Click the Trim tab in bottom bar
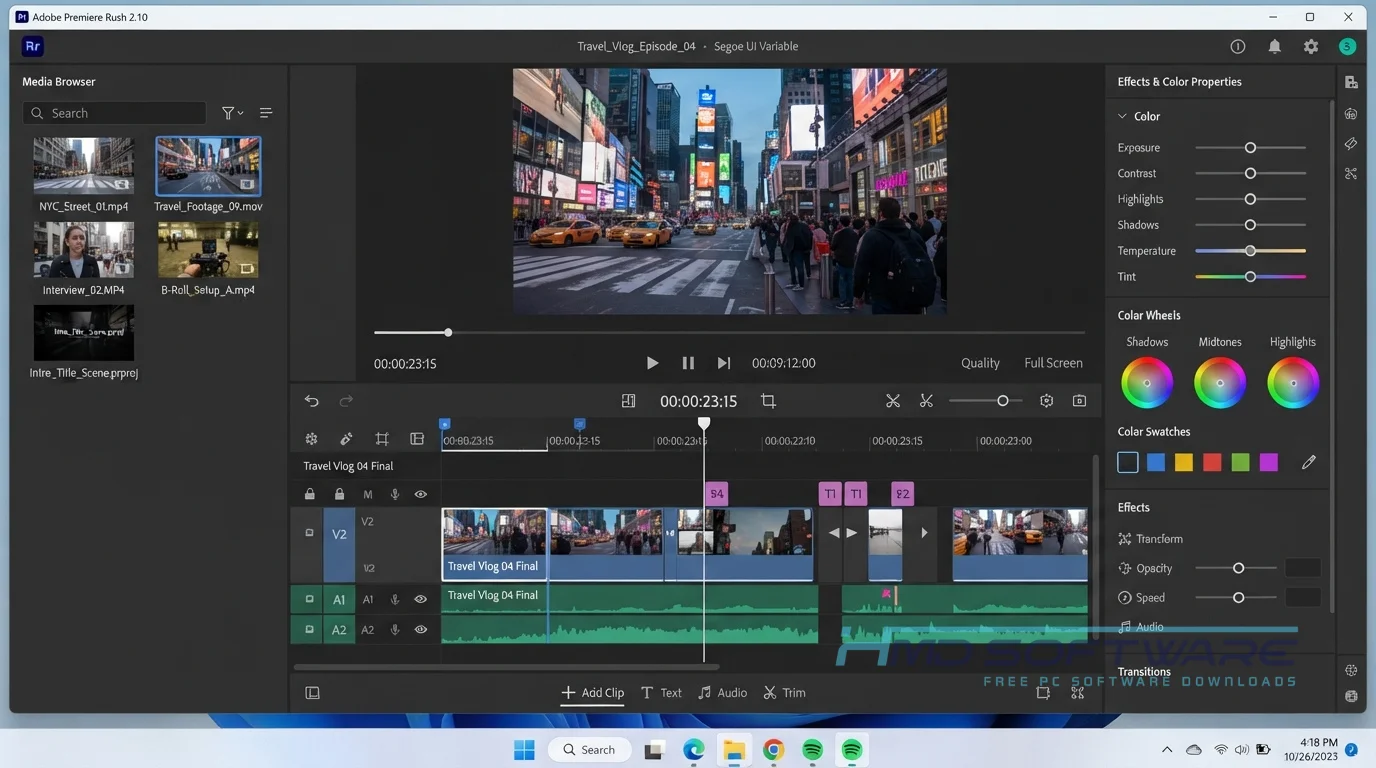Image resolution: width=1376 pixels, height=768 pixels. (784, 692)
